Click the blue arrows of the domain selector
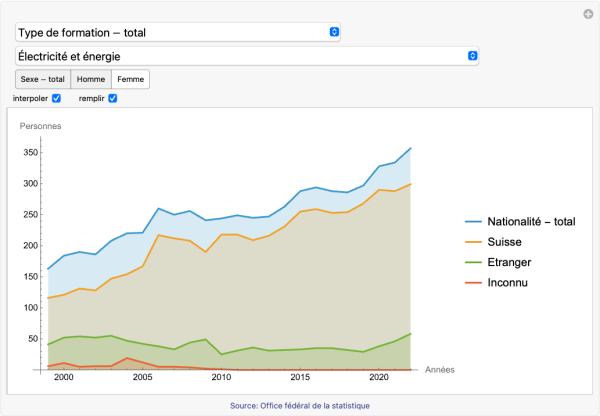 473,56
